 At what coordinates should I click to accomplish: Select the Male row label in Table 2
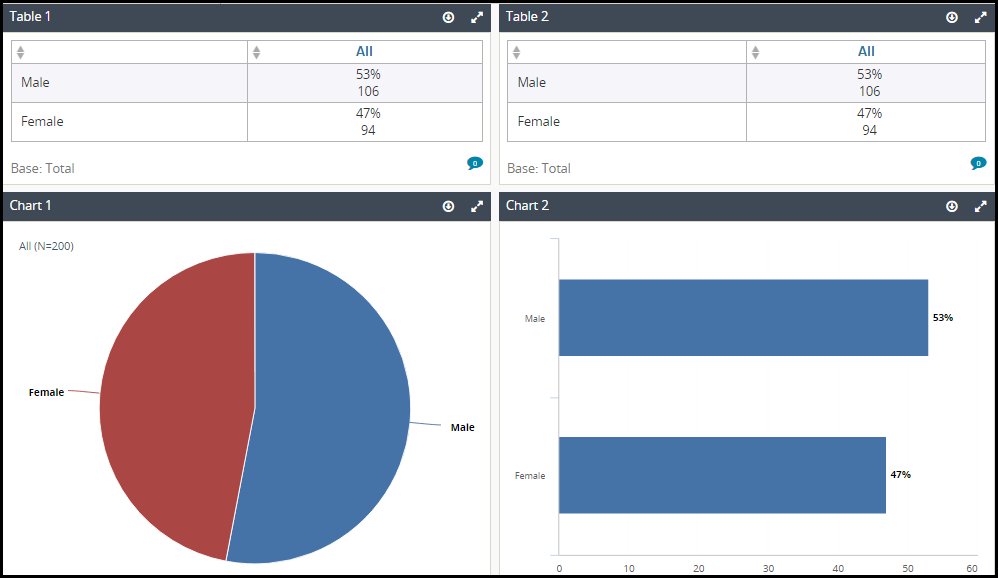point(531,83)
